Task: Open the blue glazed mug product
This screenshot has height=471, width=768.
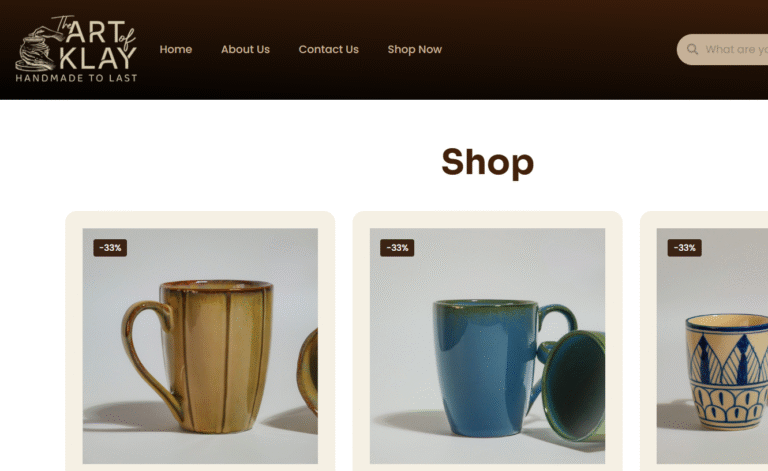Action: click(x=487, y=346)
